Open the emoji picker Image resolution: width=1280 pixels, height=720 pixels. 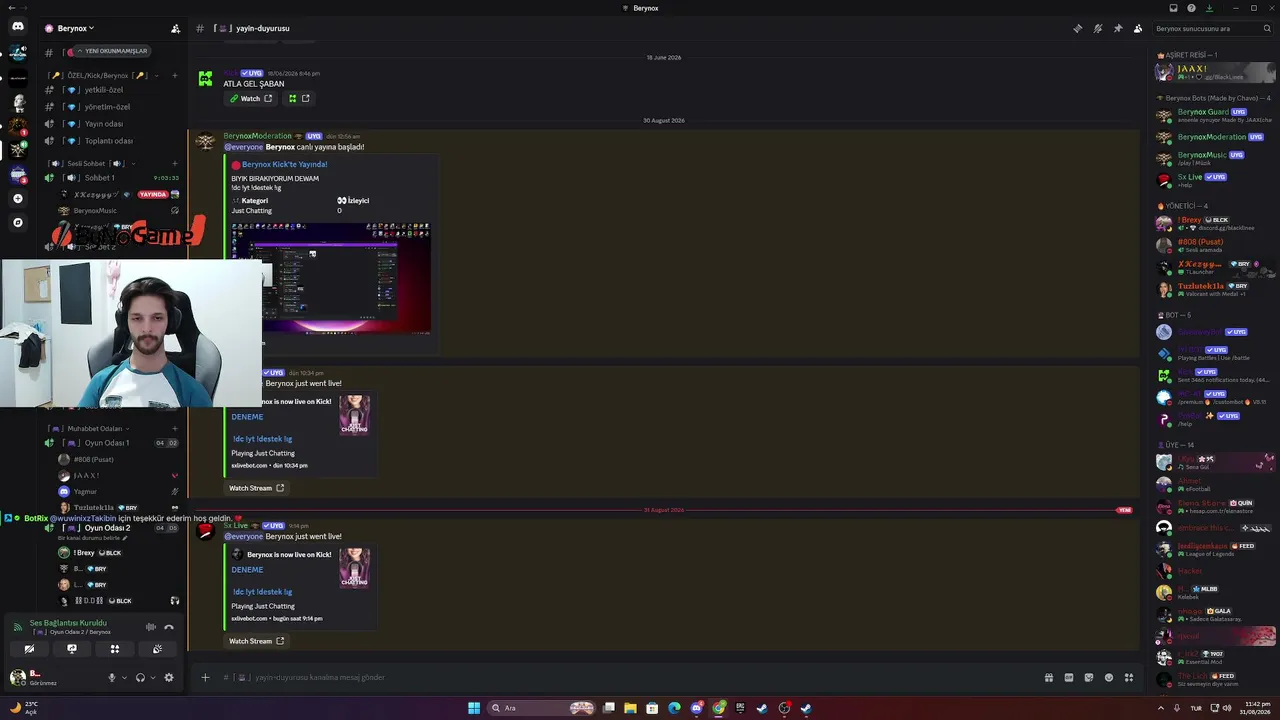(1109, 677)
